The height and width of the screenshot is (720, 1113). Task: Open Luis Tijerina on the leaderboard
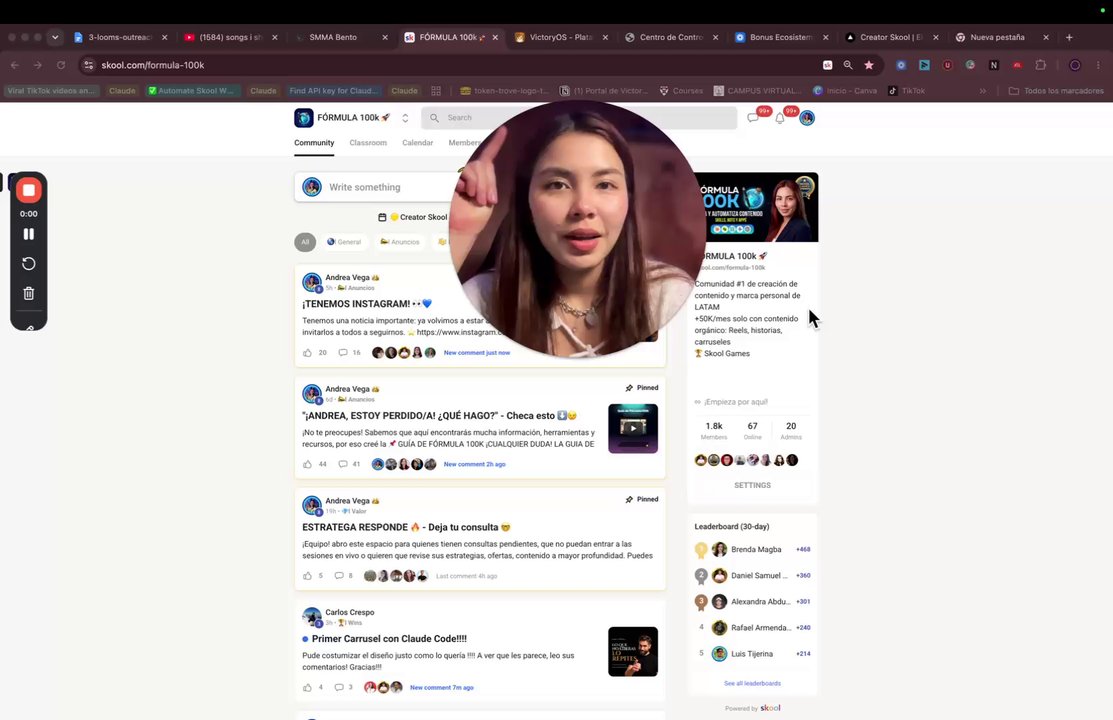pyautogui.click(x=752, y=654)
